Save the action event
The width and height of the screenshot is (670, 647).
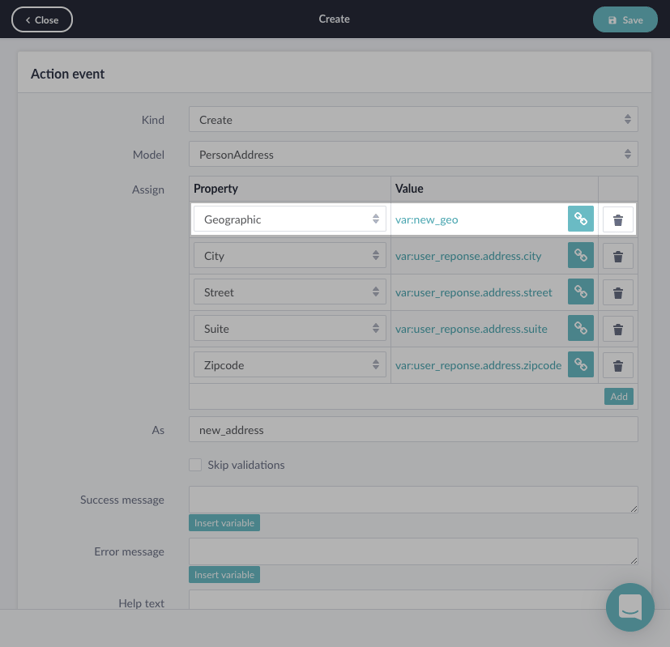[624, 20]
